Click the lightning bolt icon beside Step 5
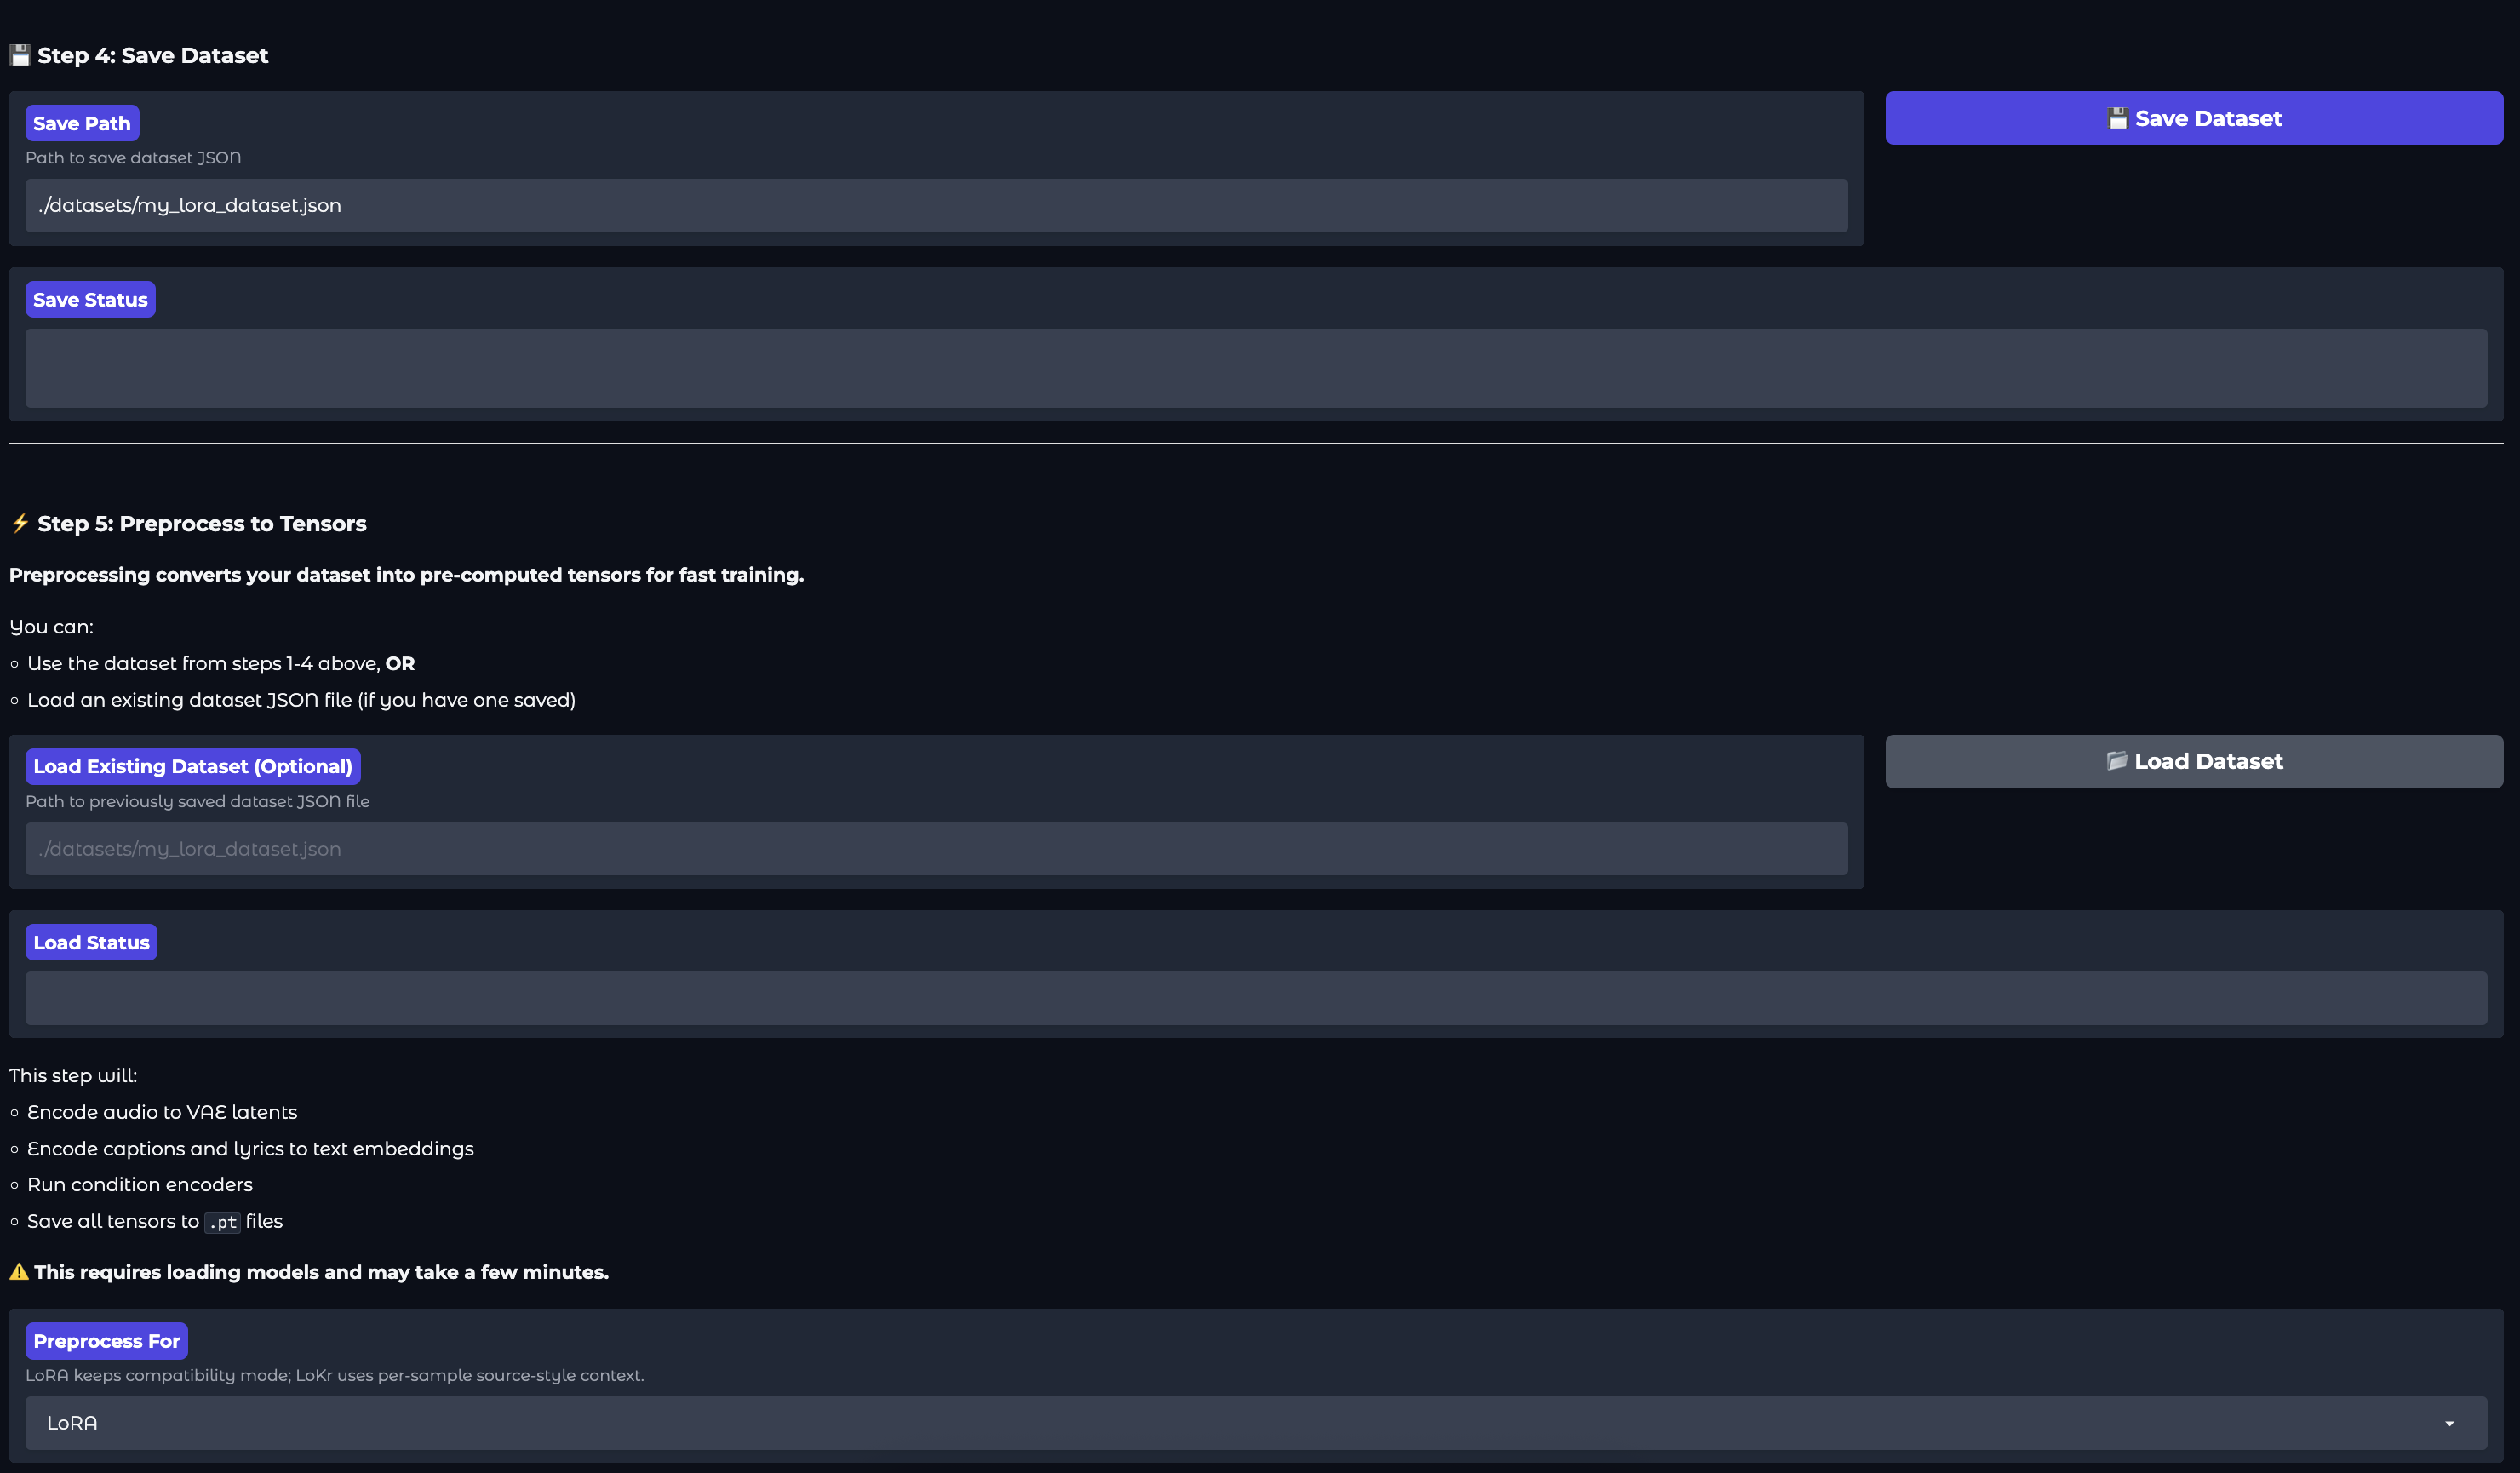This screenshot has width=2520, height=1473. pyautogui.click(x=20, y=523)
